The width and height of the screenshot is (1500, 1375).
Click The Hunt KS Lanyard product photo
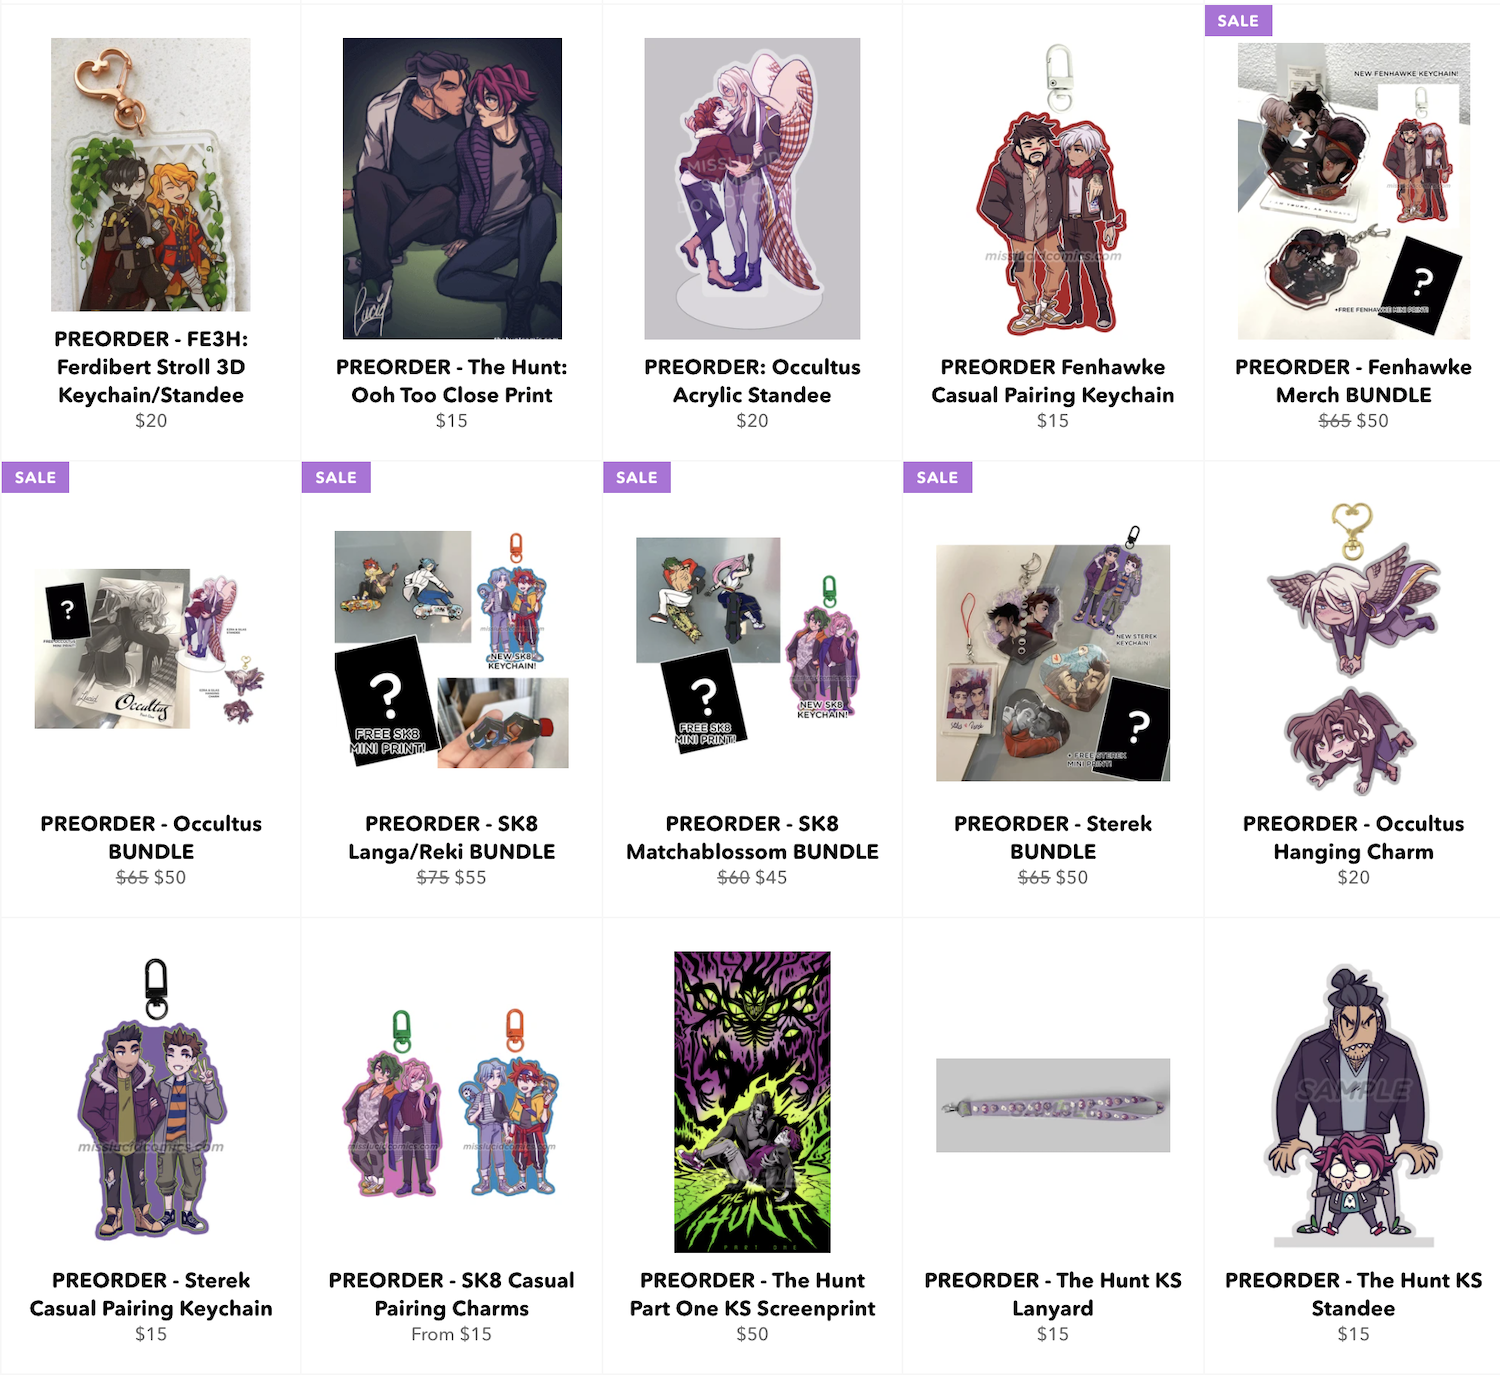(1053, 1105)
